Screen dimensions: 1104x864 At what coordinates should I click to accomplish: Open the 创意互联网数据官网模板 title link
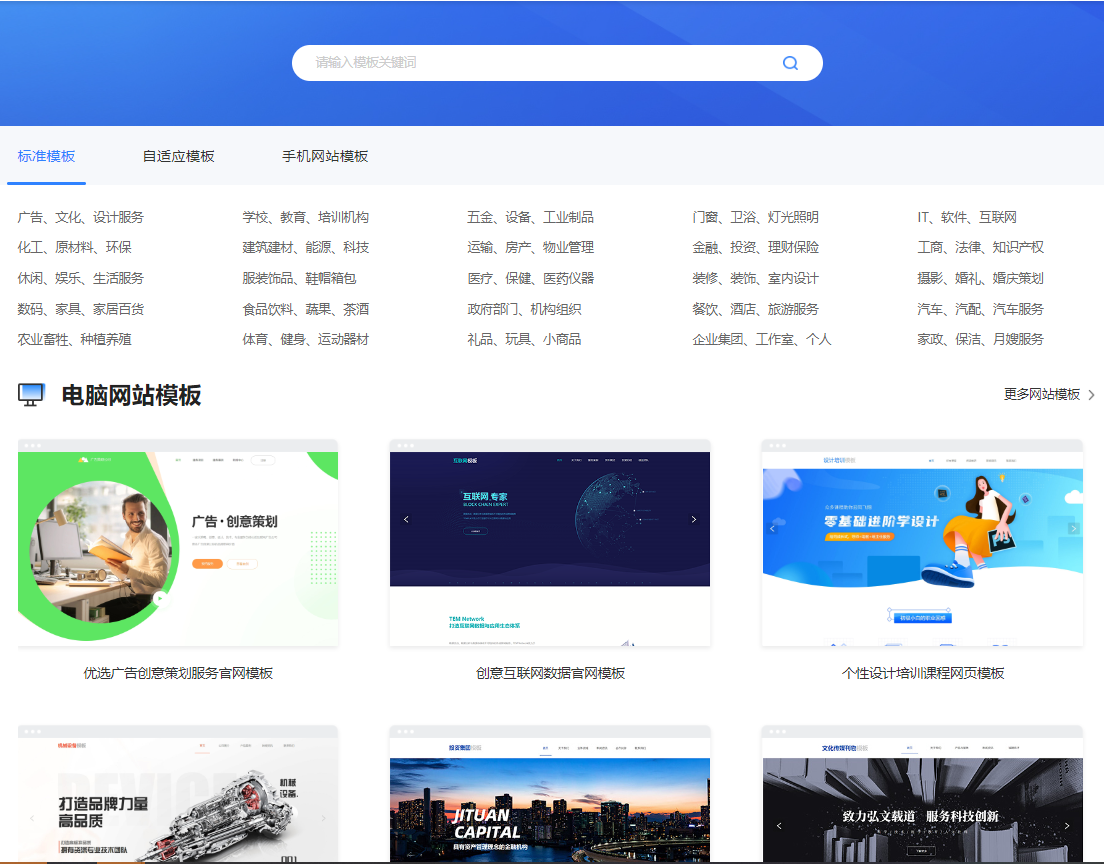[x=550, y=673]
